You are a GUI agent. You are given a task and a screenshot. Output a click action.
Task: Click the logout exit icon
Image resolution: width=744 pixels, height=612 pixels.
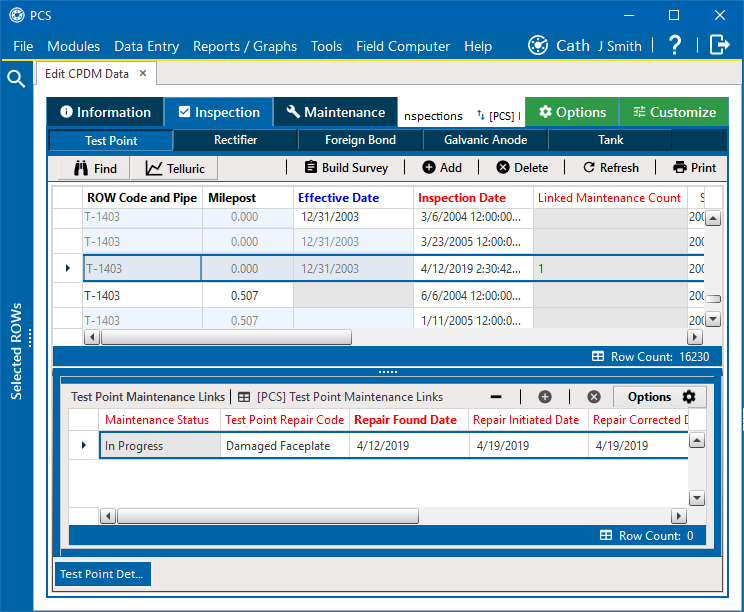click(x=719, y=45)
